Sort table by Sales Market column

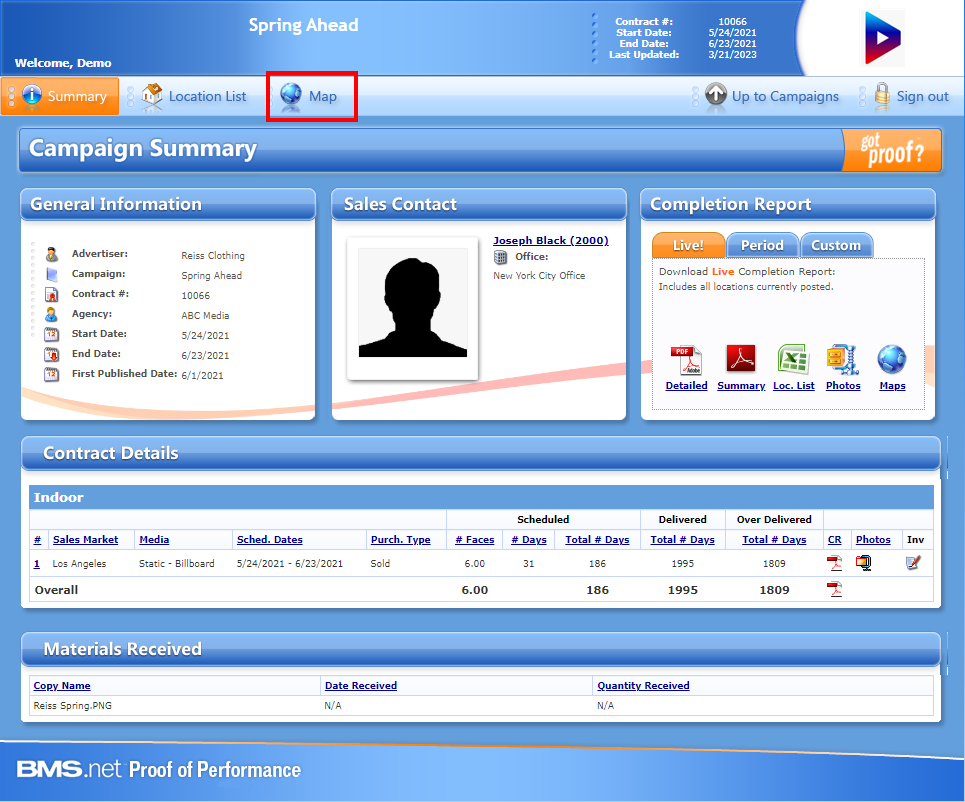pyautogui.click(x=85, y=540)
